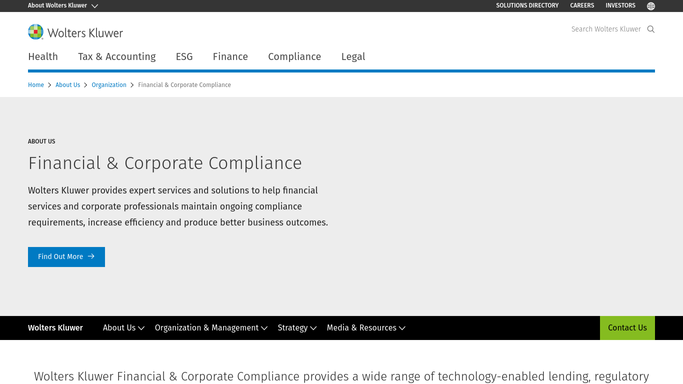Visit the Careers link

582,6
